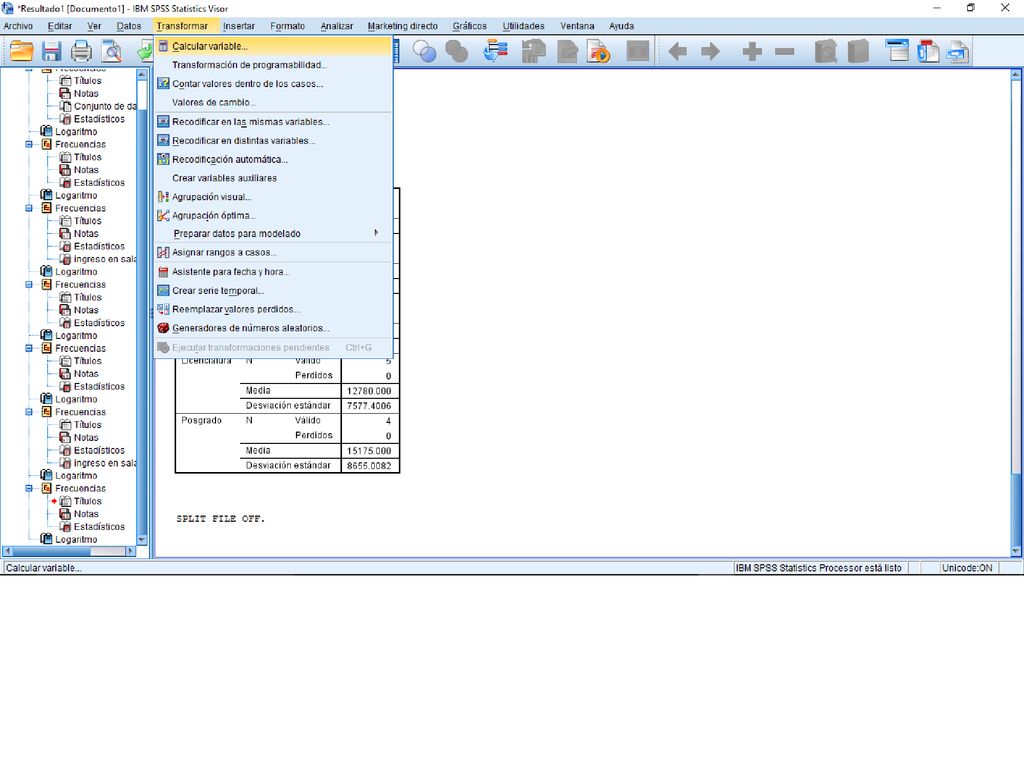Click the table cell showing 15175.000
1024x768 pixels.
[x=370, y=451]
